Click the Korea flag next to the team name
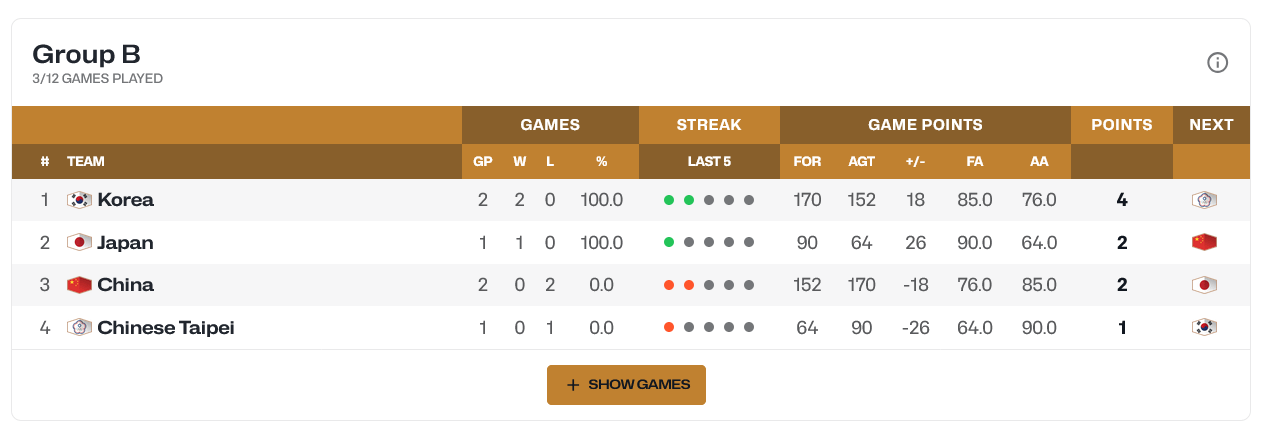 pos(79,200)
